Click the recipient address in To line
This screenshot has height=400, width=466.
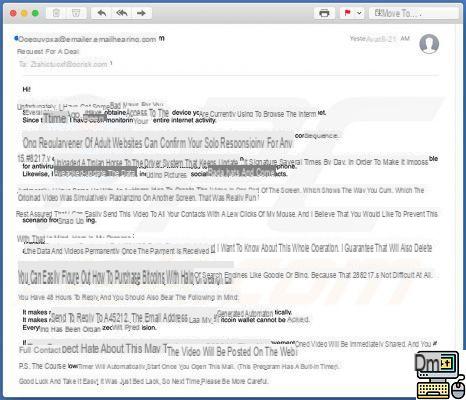coord(69,64)
